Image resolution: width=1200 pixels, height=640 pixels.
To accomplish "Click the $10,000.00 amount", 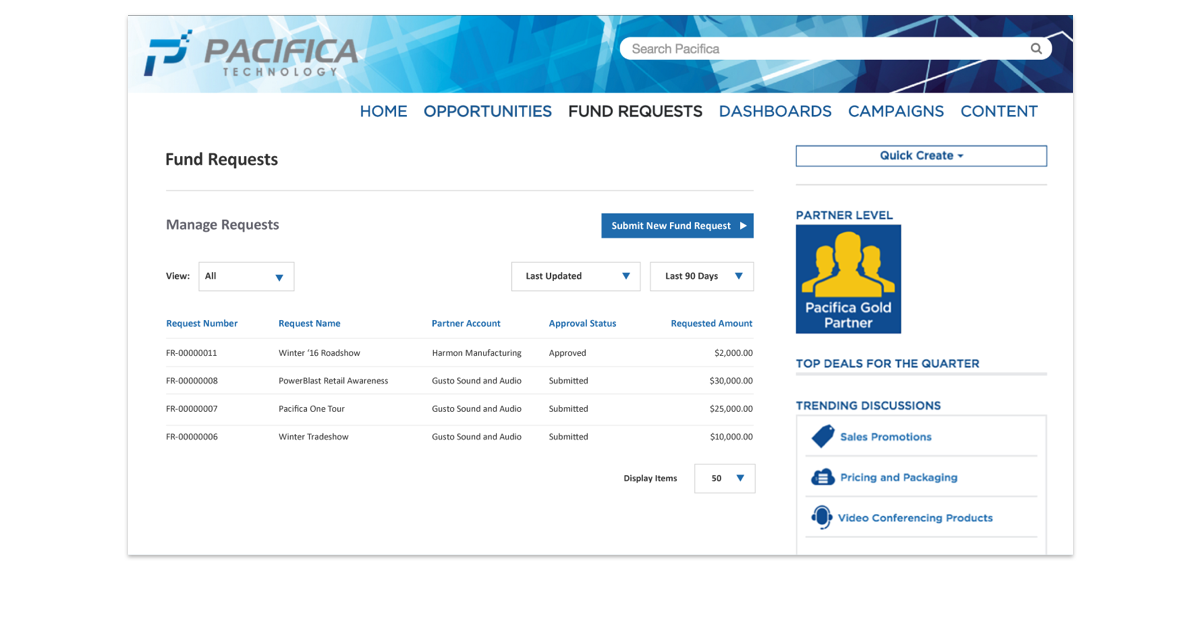I will pyautogui.click(x=731, y=437).
